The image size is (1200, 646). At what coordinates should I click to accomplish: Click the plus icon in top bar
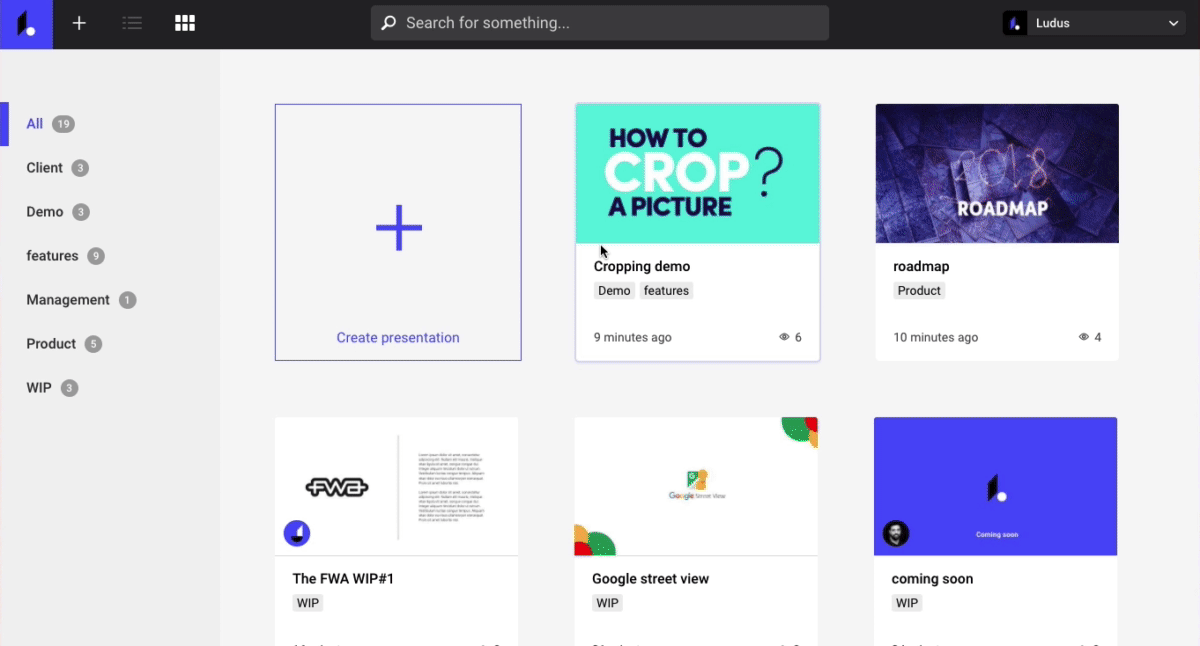click(79, 23)
